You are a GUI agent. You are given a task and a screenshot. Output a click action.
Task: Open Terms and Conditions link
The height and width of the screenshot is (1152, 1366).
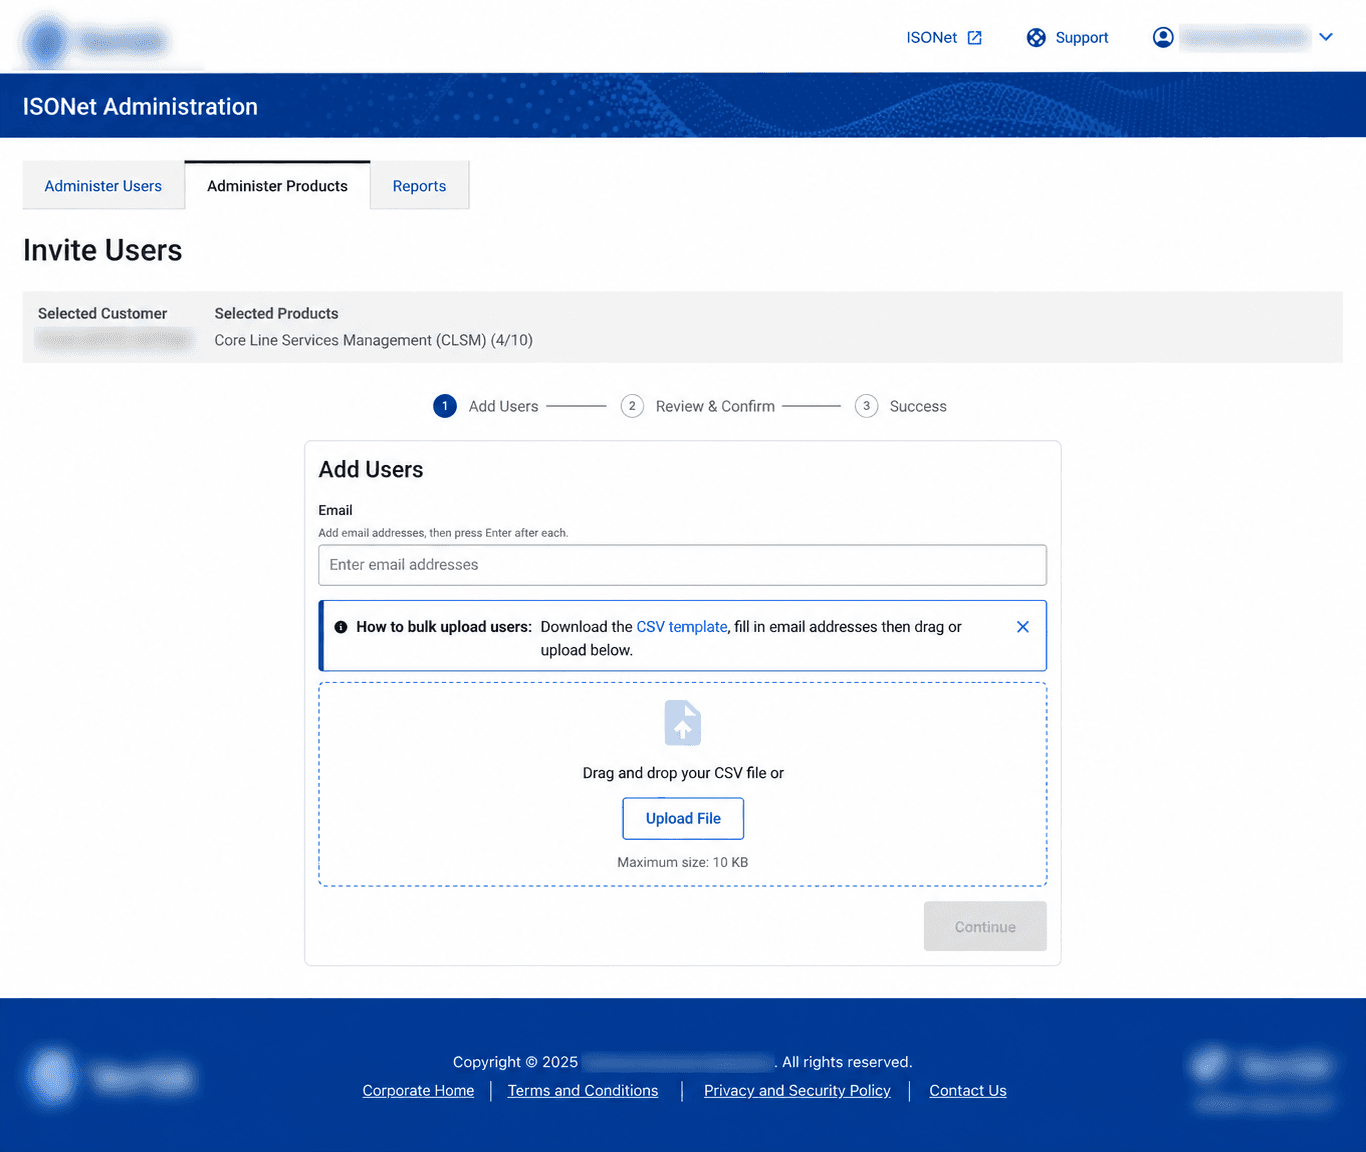(583, 1091)
